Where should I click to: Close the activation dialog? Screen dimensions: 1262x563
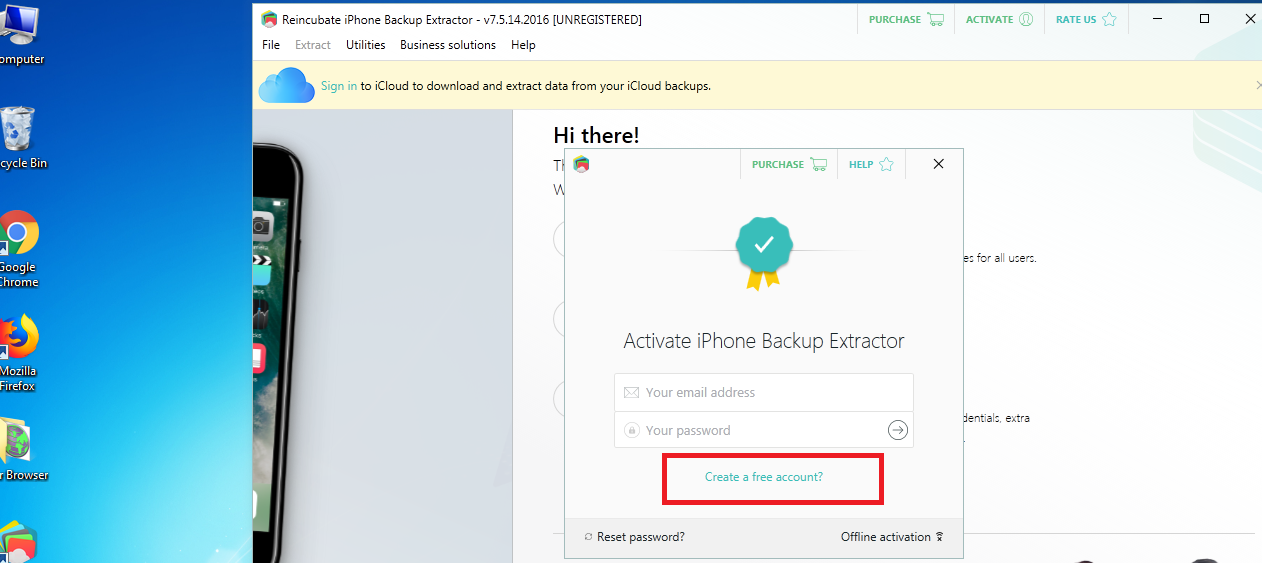coord(938,164)
